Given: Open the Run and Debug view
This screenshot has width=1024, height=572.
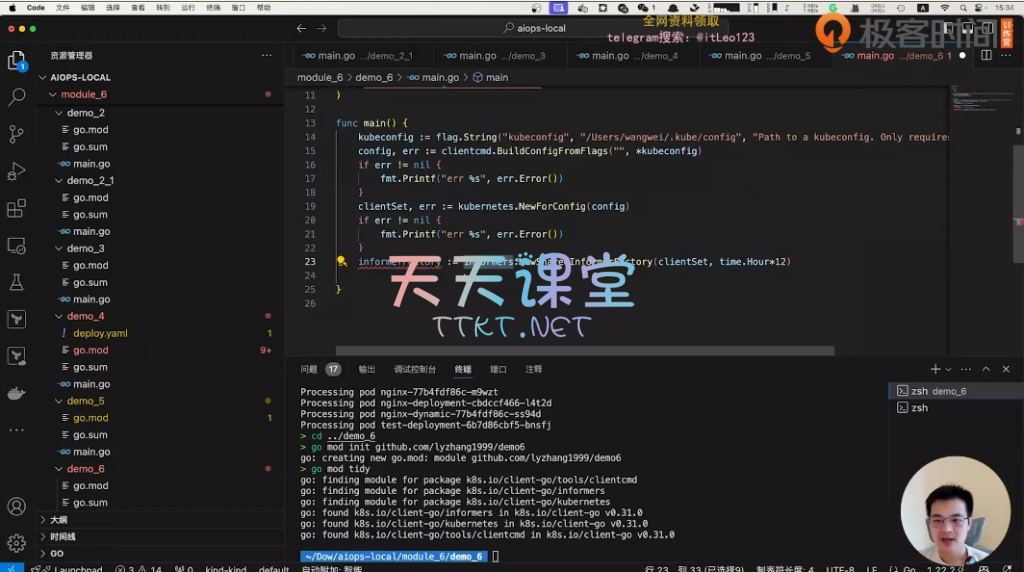Looking at the screenshot, I should pyautogui.click(x=16, y=171).
